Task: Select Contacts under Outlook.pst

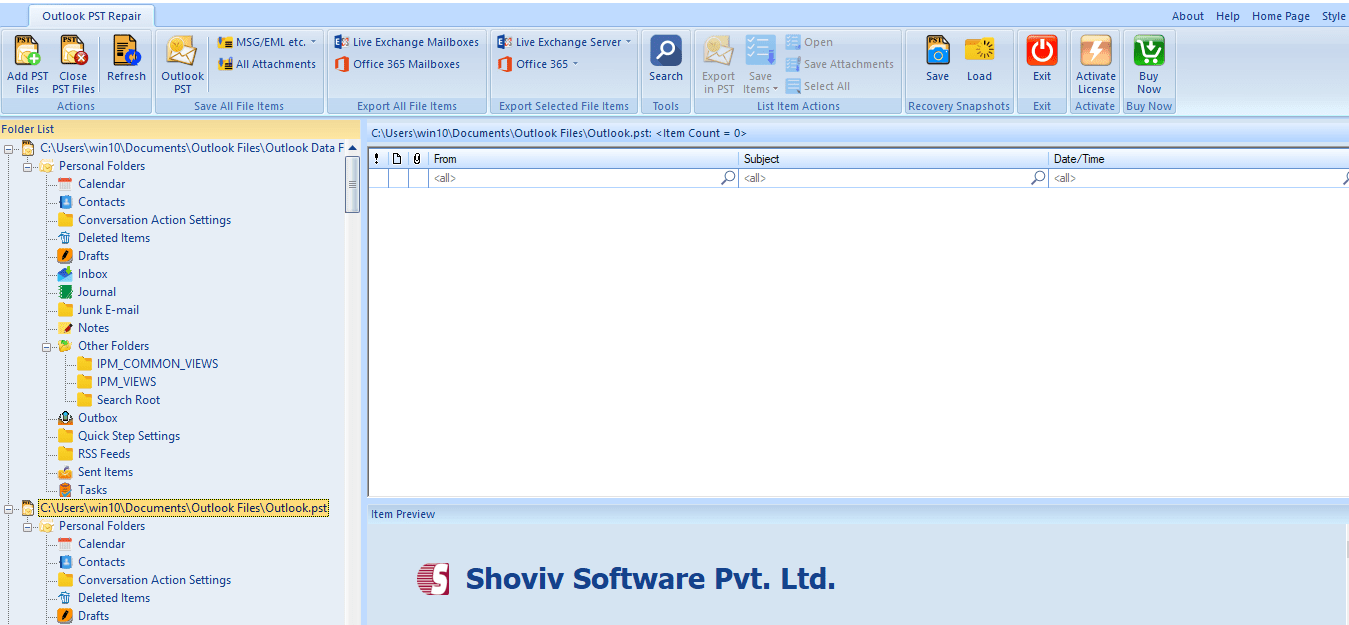Action: tap(101, 562)
